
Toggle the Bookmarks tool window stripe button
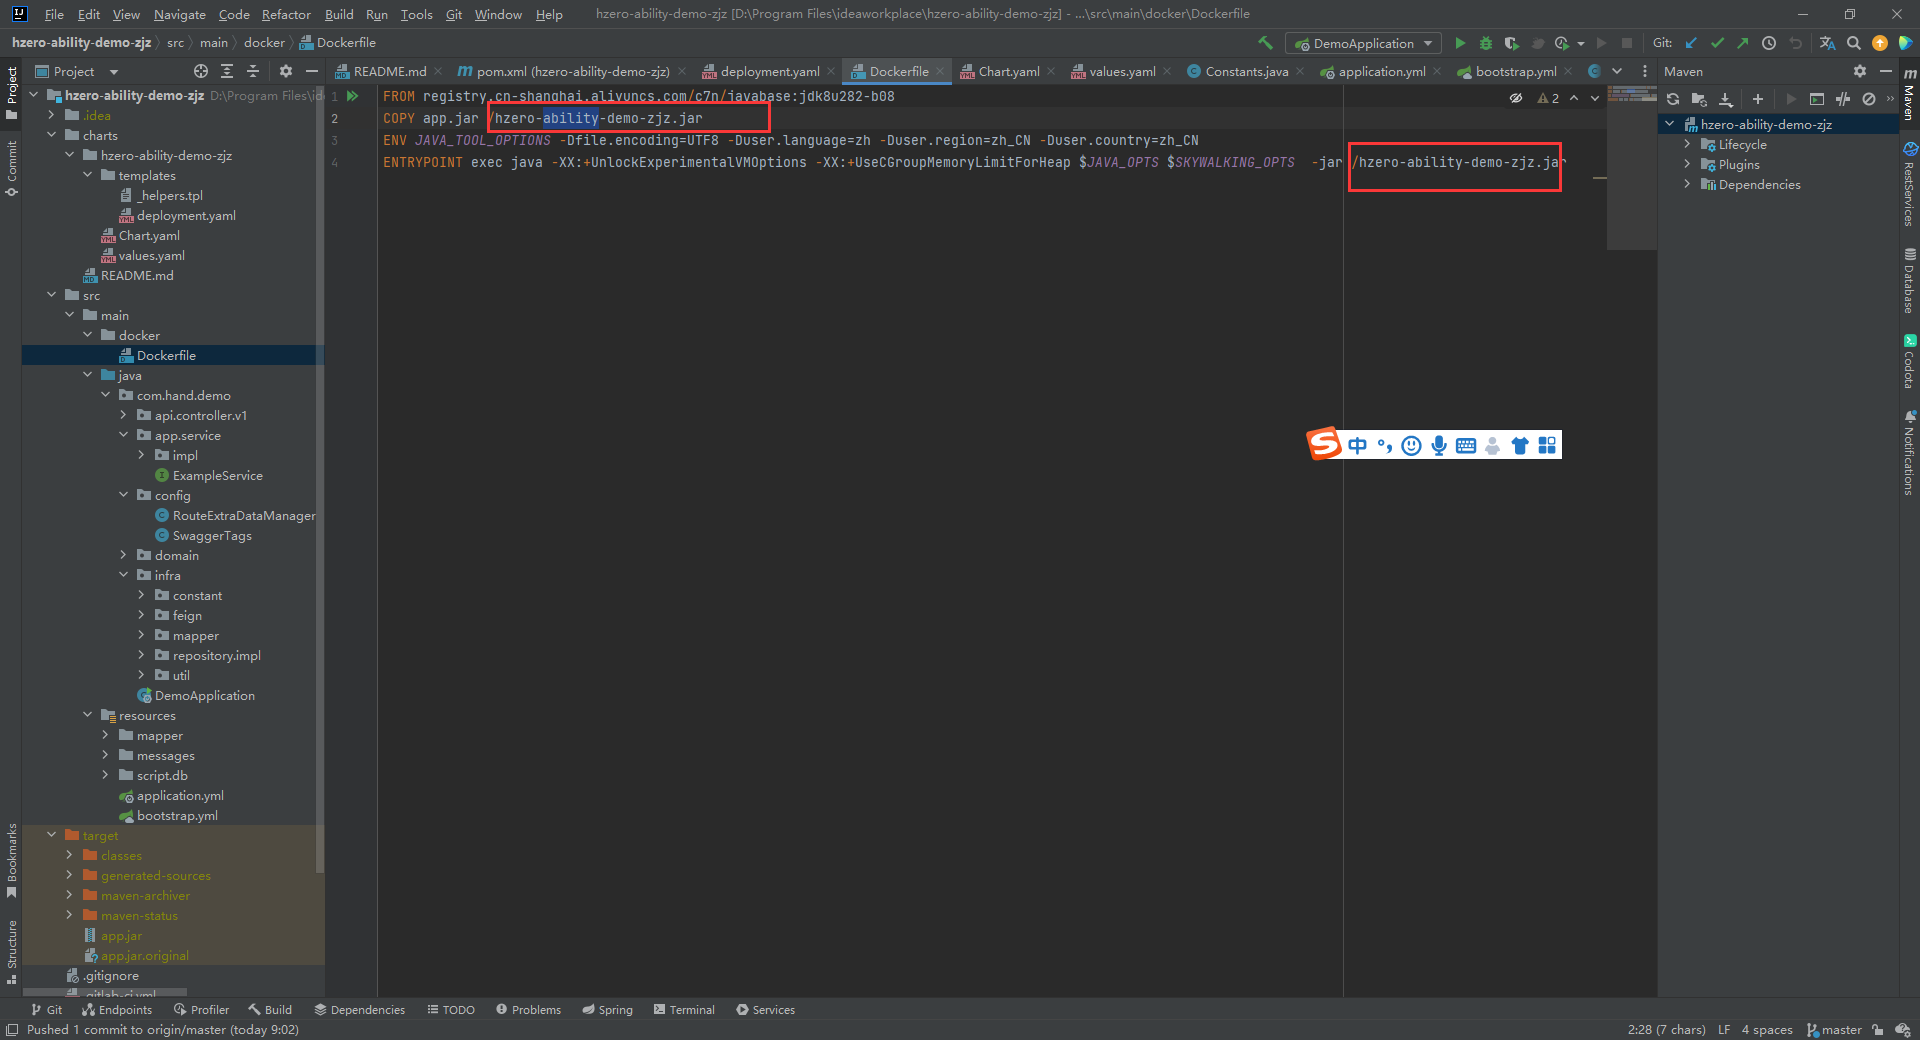click(11, 860)
